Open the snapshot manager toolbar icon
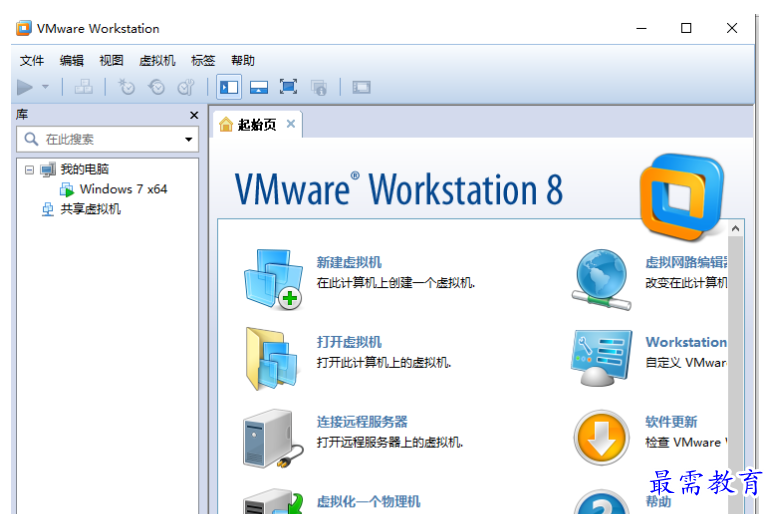The width and height of the screenshot is (771, 514). click(186, 88)
